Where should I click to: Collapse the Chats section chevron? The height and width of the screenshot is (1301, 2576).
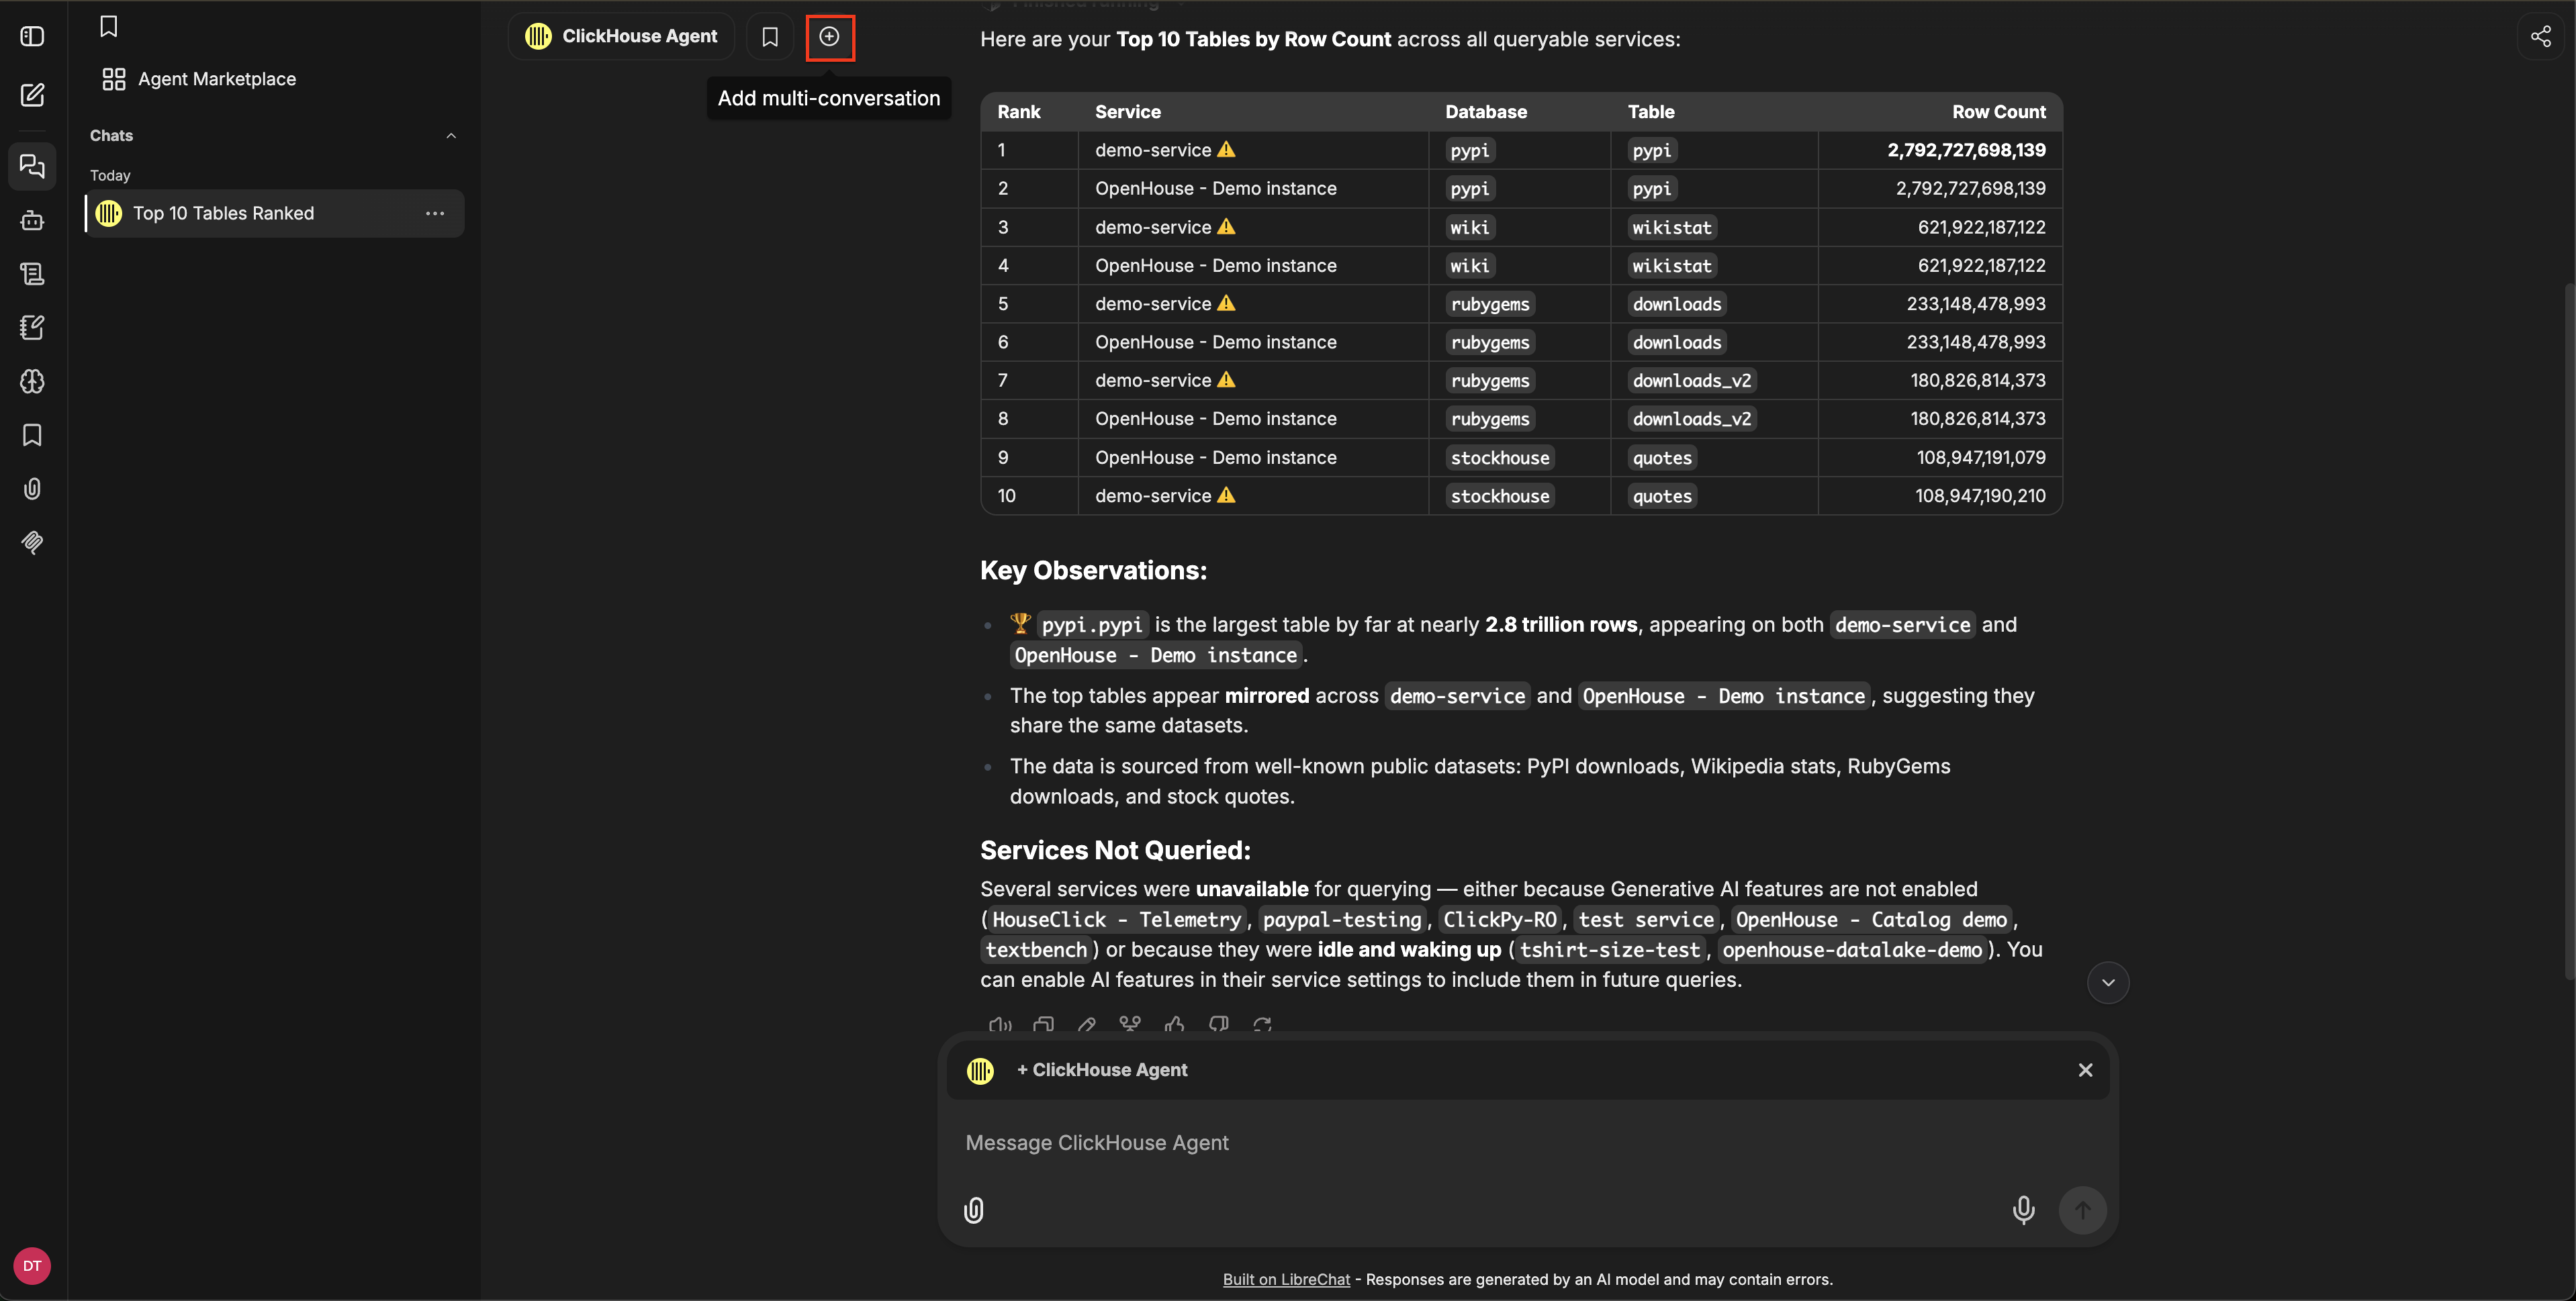point(451,136)
